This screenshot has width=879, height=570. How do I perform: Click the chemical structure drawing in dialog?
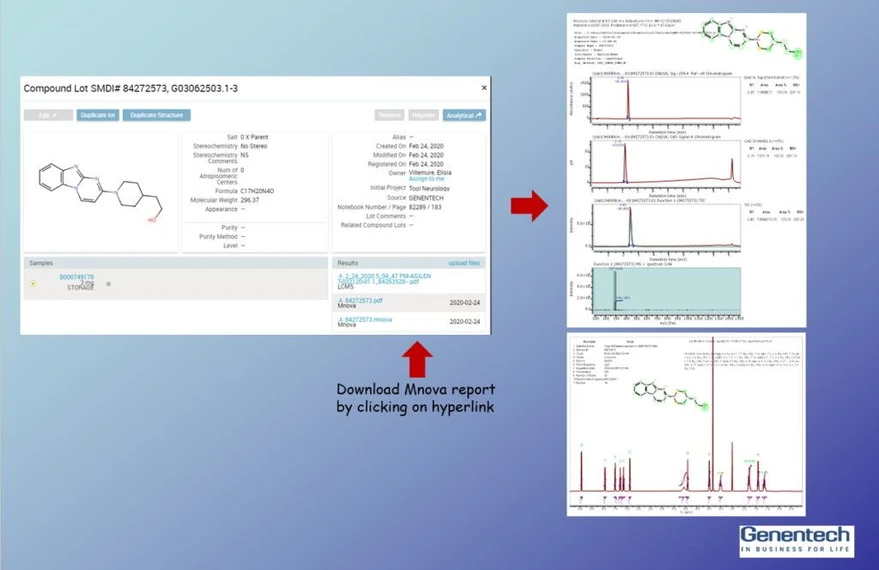coord(101,192)
